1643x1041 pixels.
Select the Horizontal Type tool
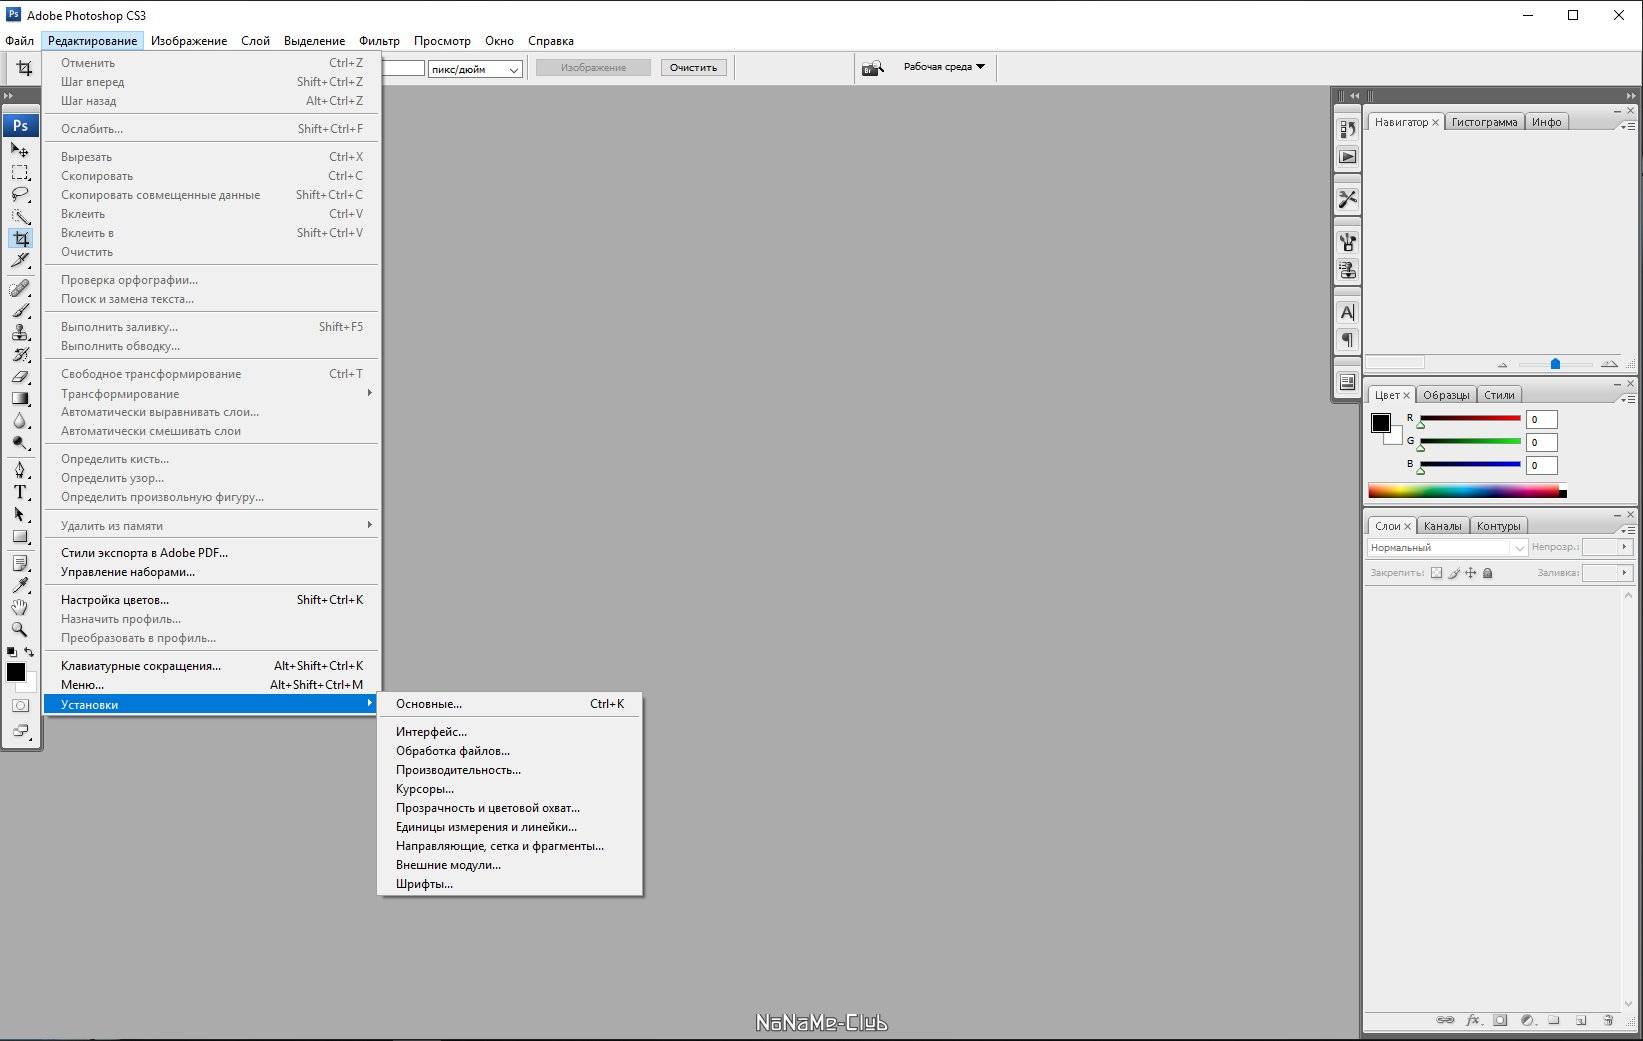click(20, 492)
